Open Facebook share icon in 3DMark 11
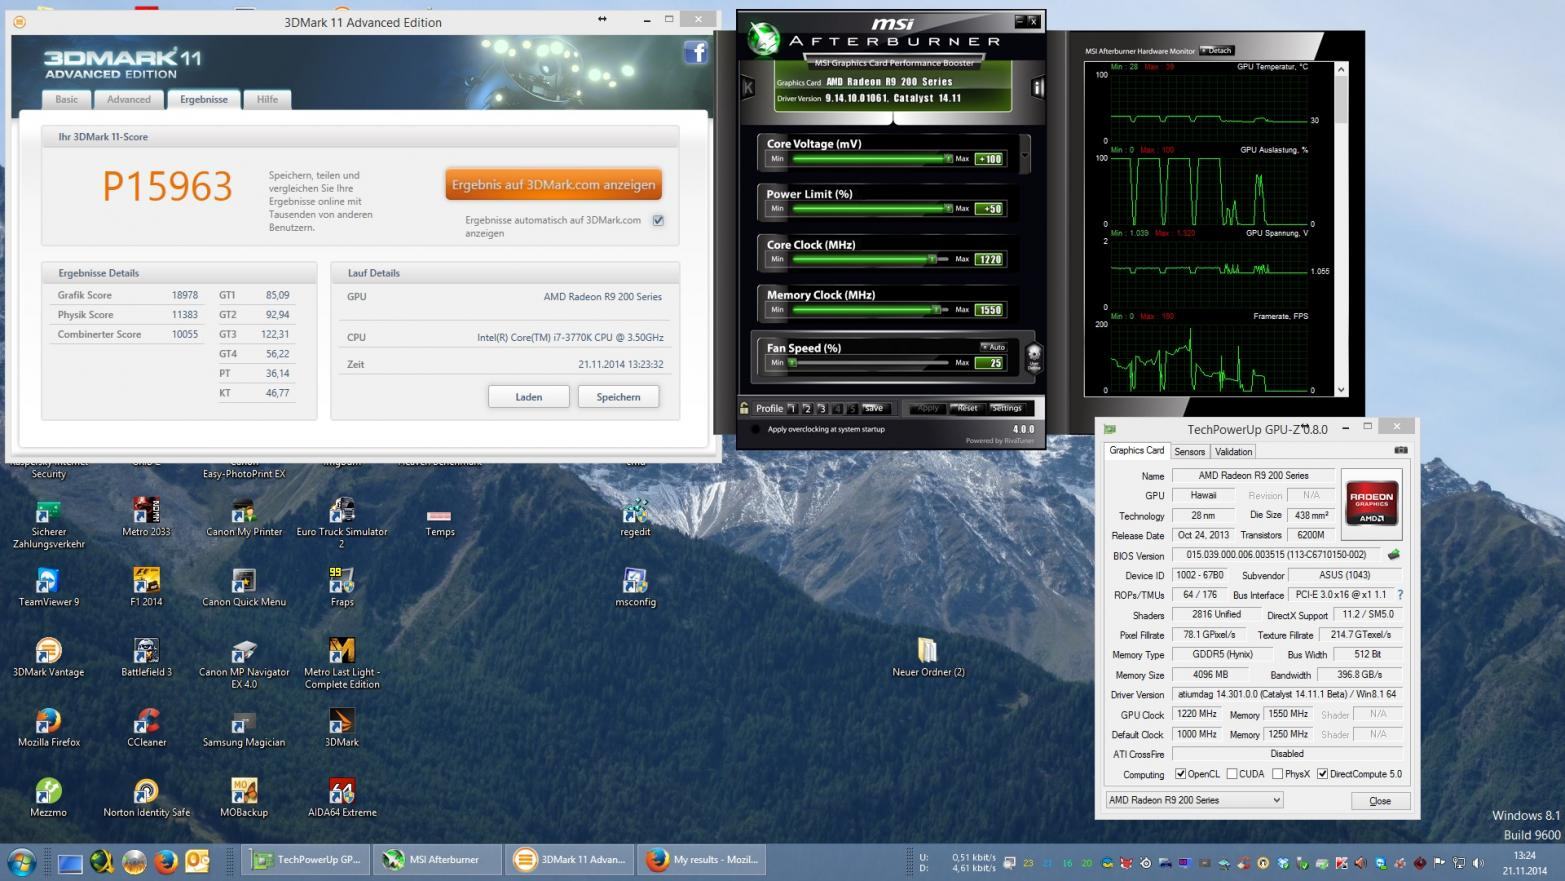The width and height of the screenshot is (1565, 881). 695,53
